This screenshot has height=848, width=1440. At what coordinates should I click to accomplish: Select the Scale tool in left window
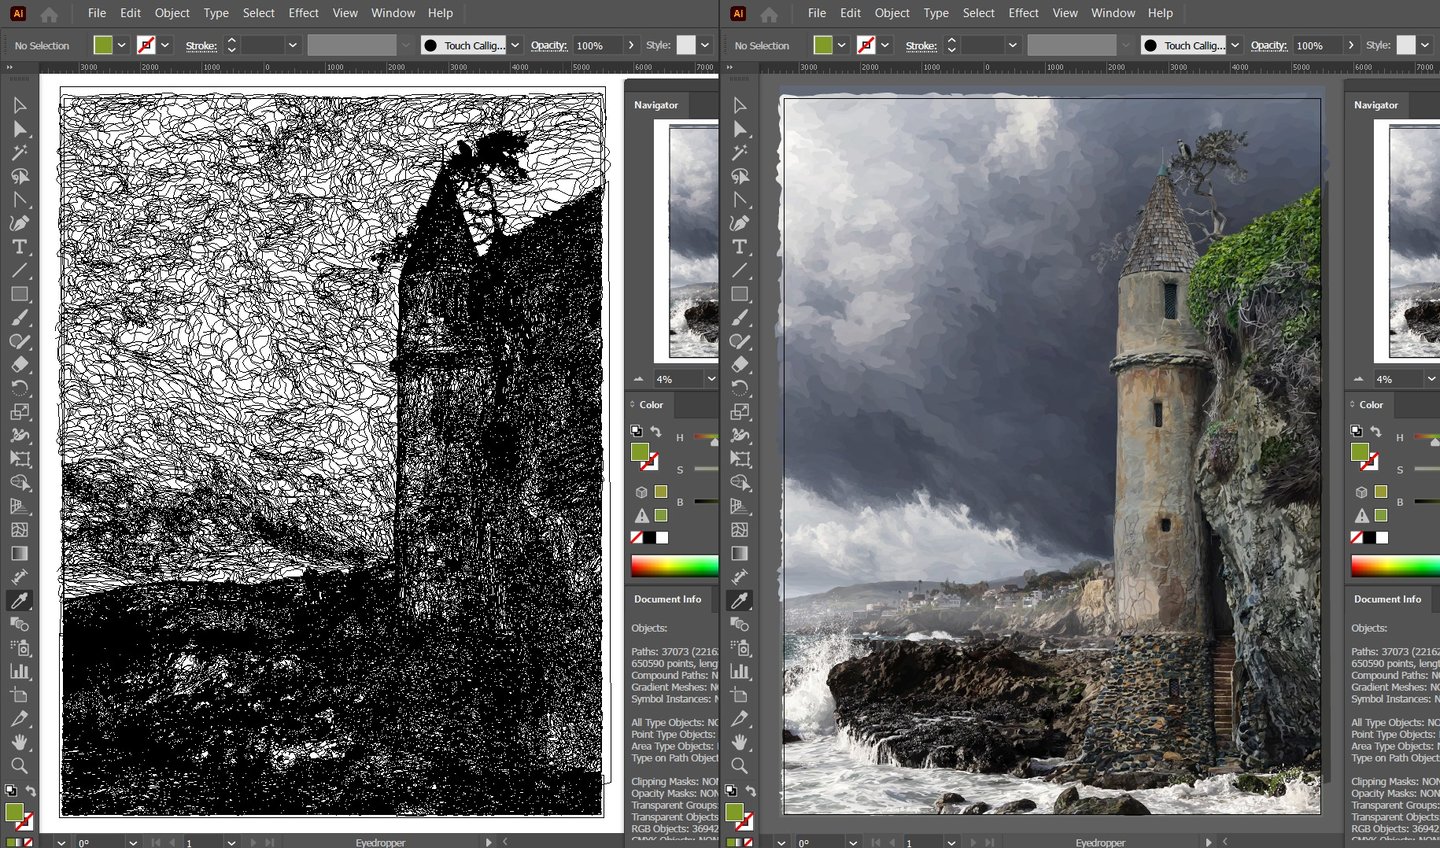(19, 412)
